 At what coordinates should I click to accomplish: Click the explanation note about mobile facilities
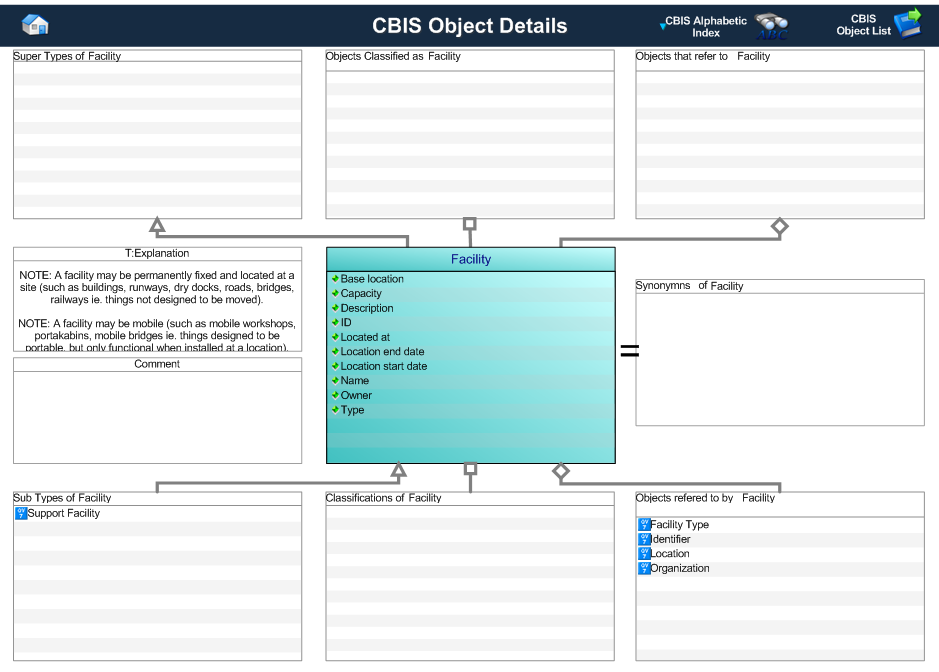click(157, 335)
